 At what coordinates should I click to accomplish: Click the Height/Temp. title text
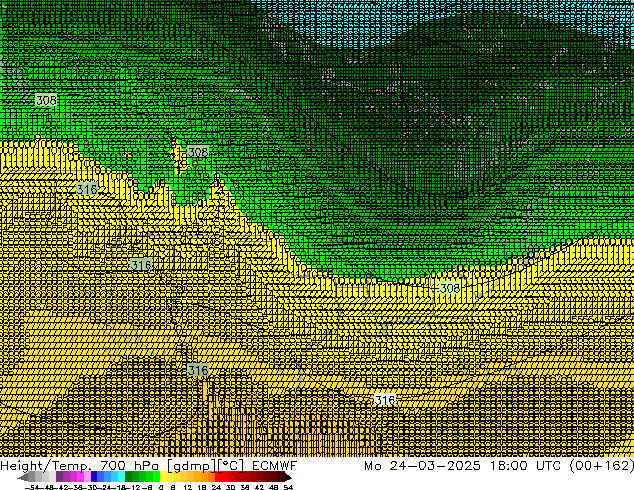[x=44, y=466]
